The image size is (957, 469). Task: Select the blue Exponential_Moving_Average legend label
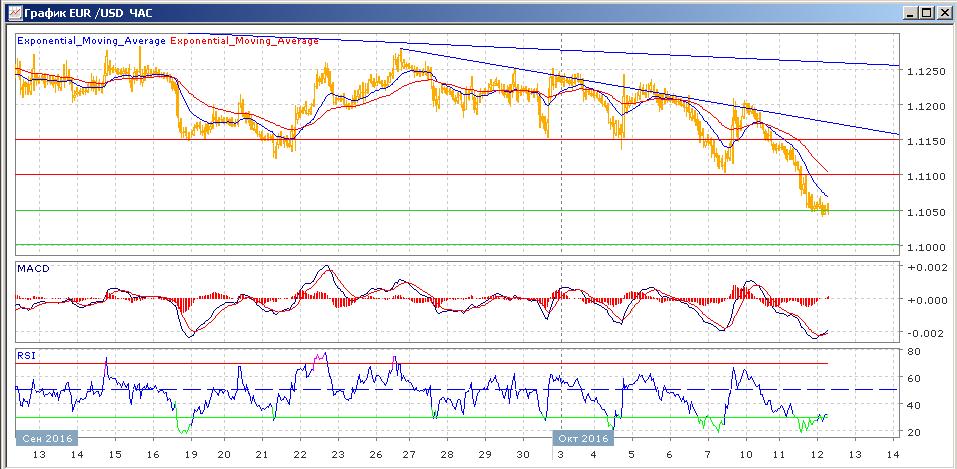coord(92,41)
